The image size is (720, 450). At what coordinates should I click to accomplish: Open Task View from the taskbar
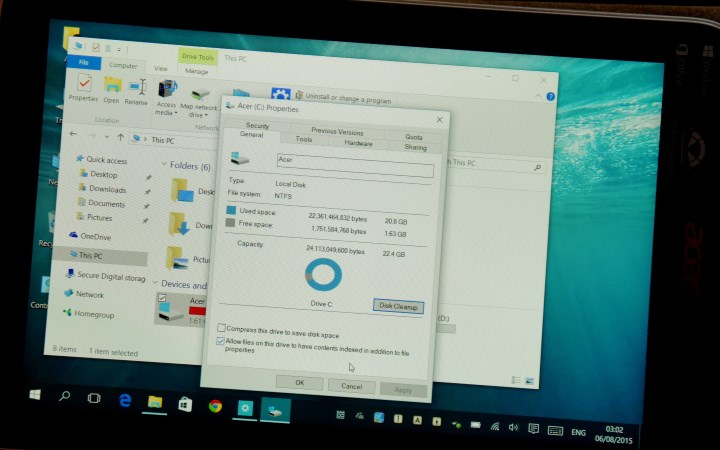click(94, 398)
